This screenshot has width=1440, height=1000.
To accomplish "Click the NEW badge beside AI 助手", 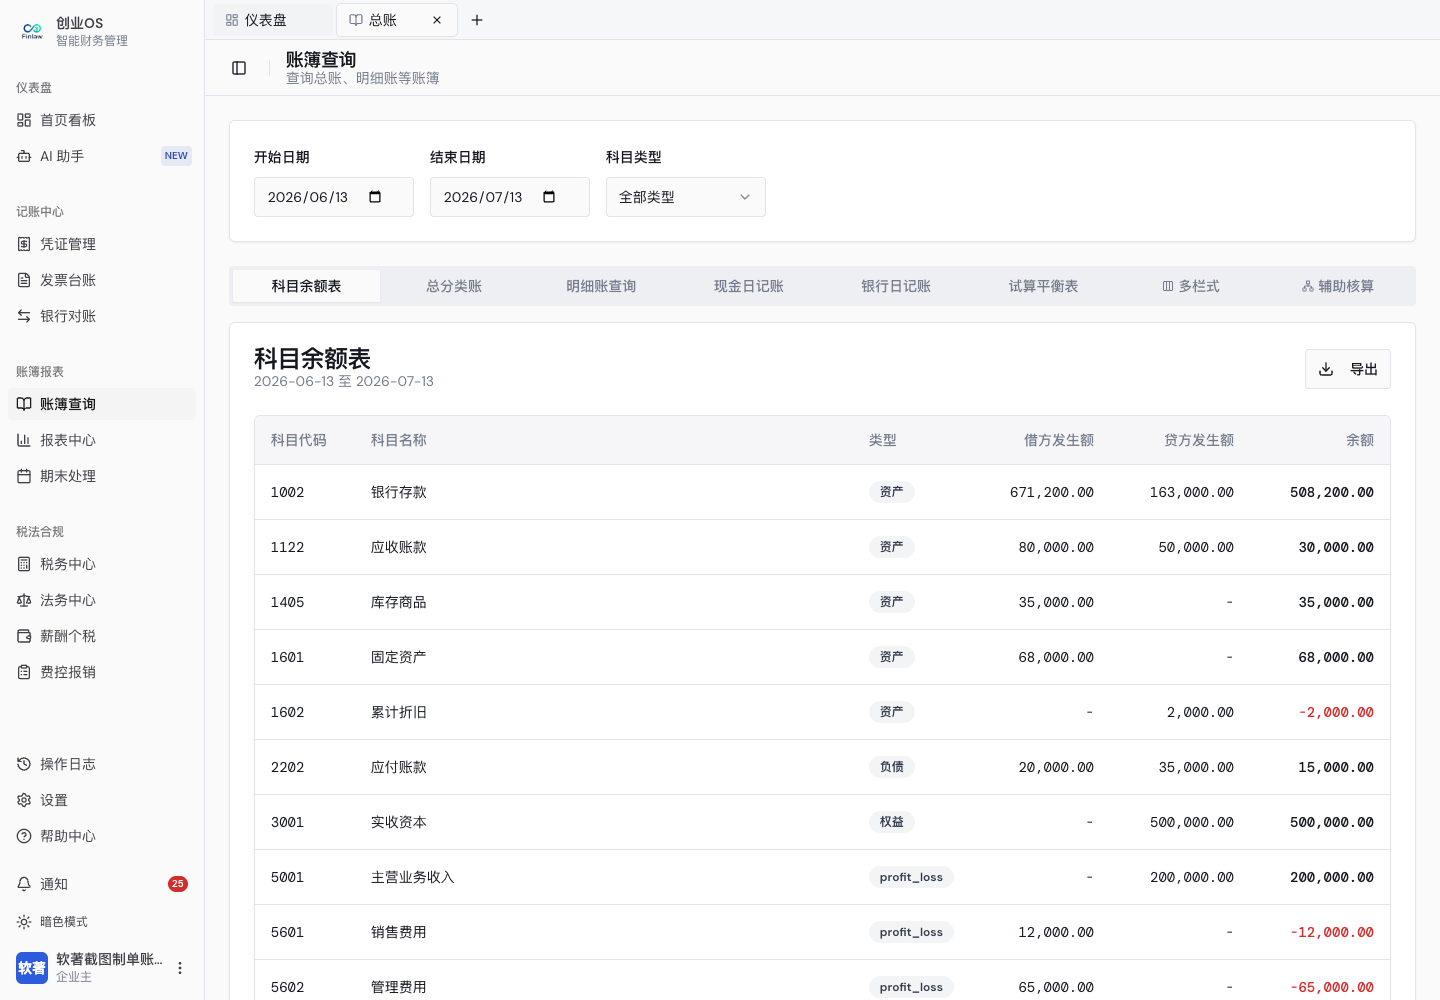I will pyautogui.click(x=176, y=156).
